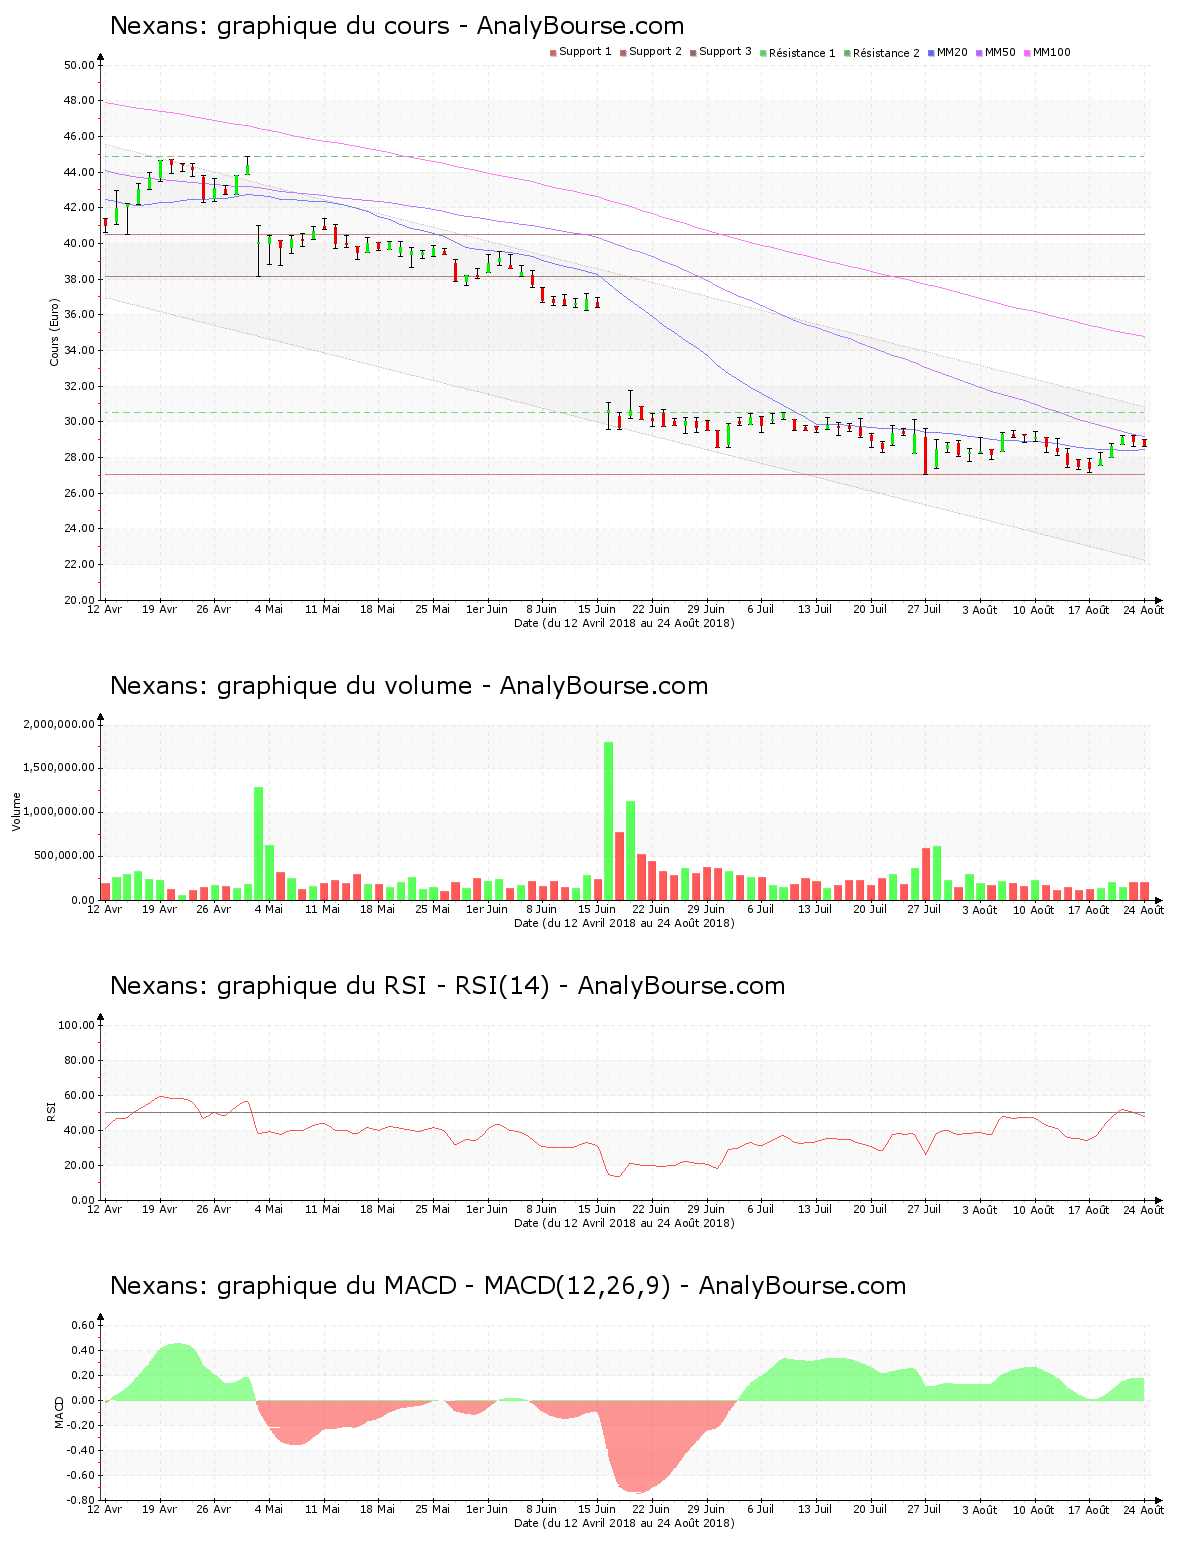Screen dimensions: 1200x1550
Task: Click the 'graphique du MACD - MACD(12,26,9)' title
Action: pos(508,1286)
